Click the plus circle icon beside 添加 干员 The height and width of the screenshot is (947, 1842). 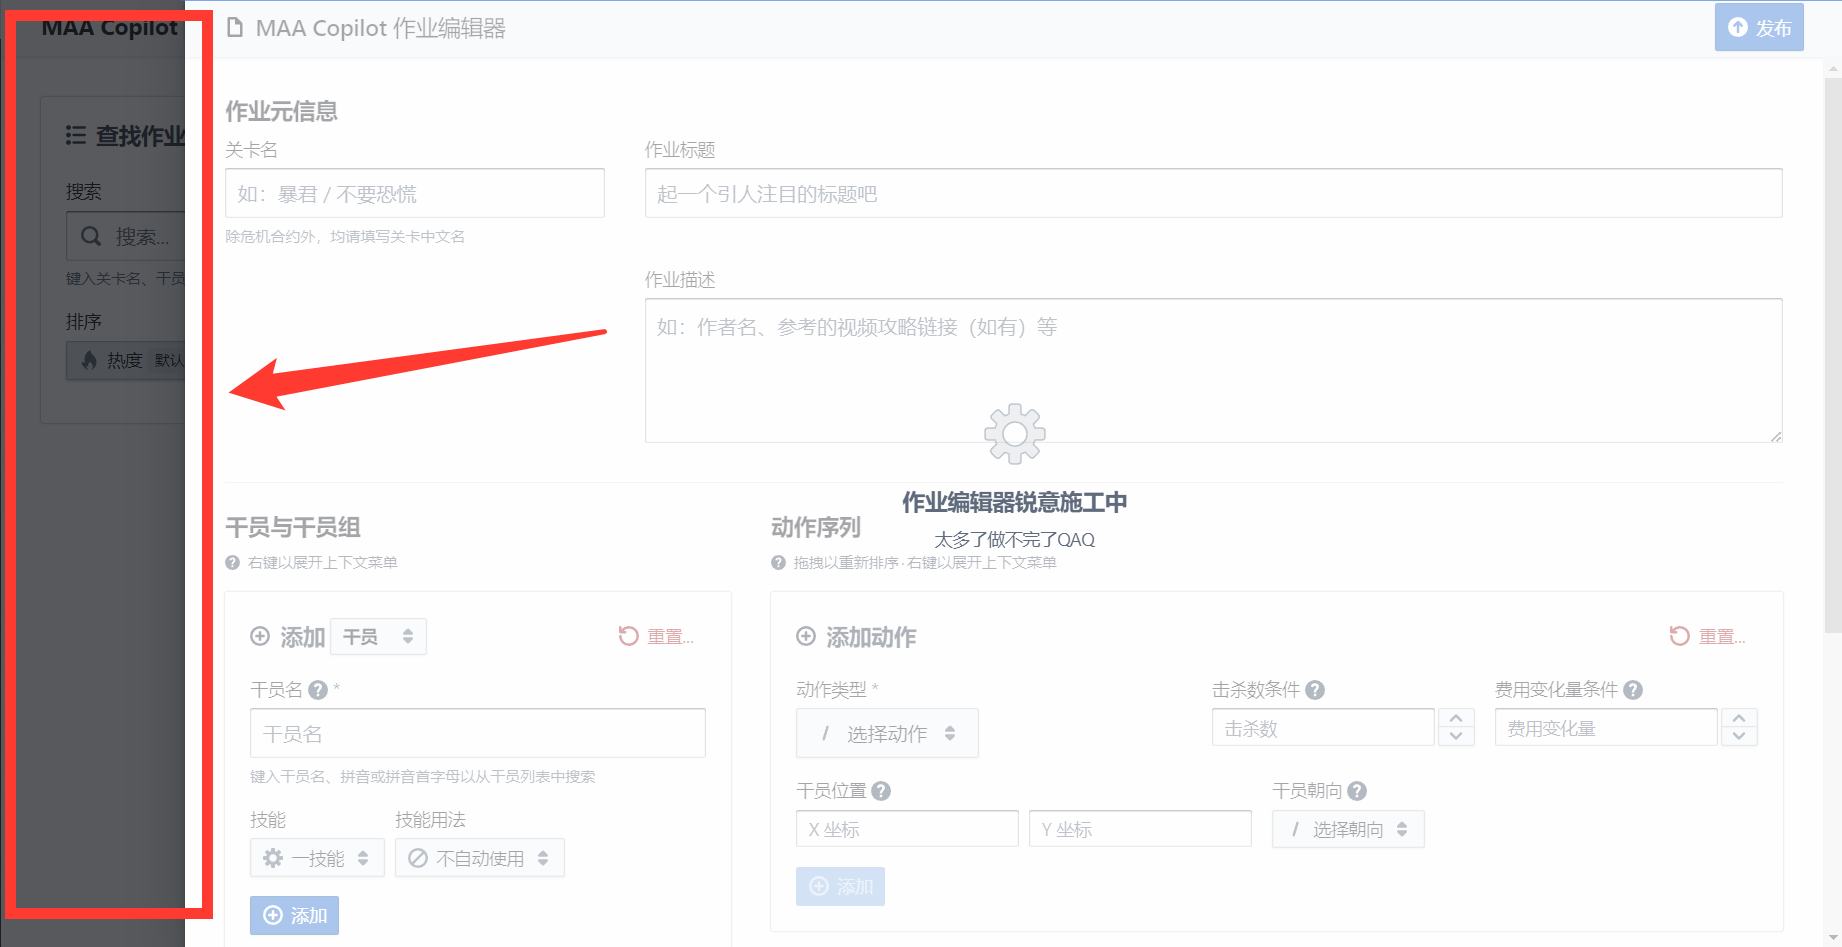click(x=260, y=637)
